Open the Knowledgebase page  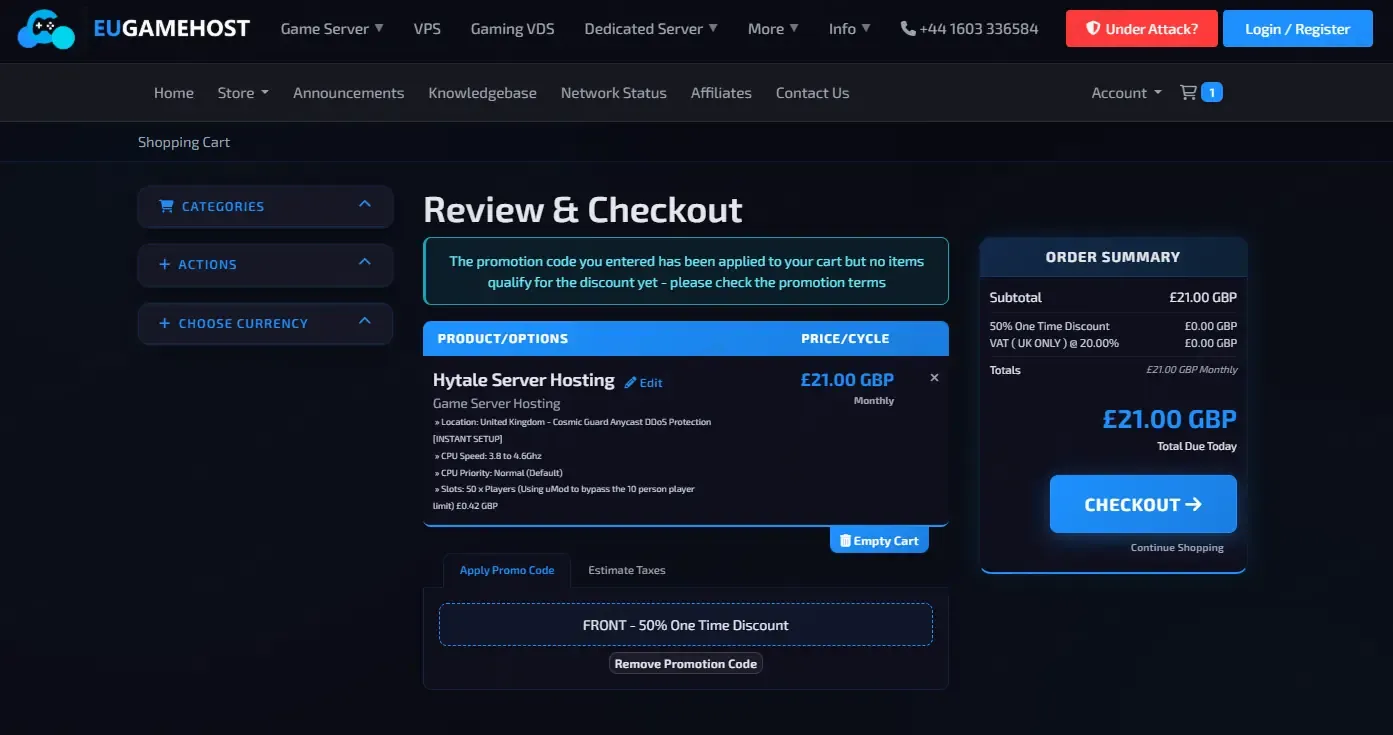483,93
